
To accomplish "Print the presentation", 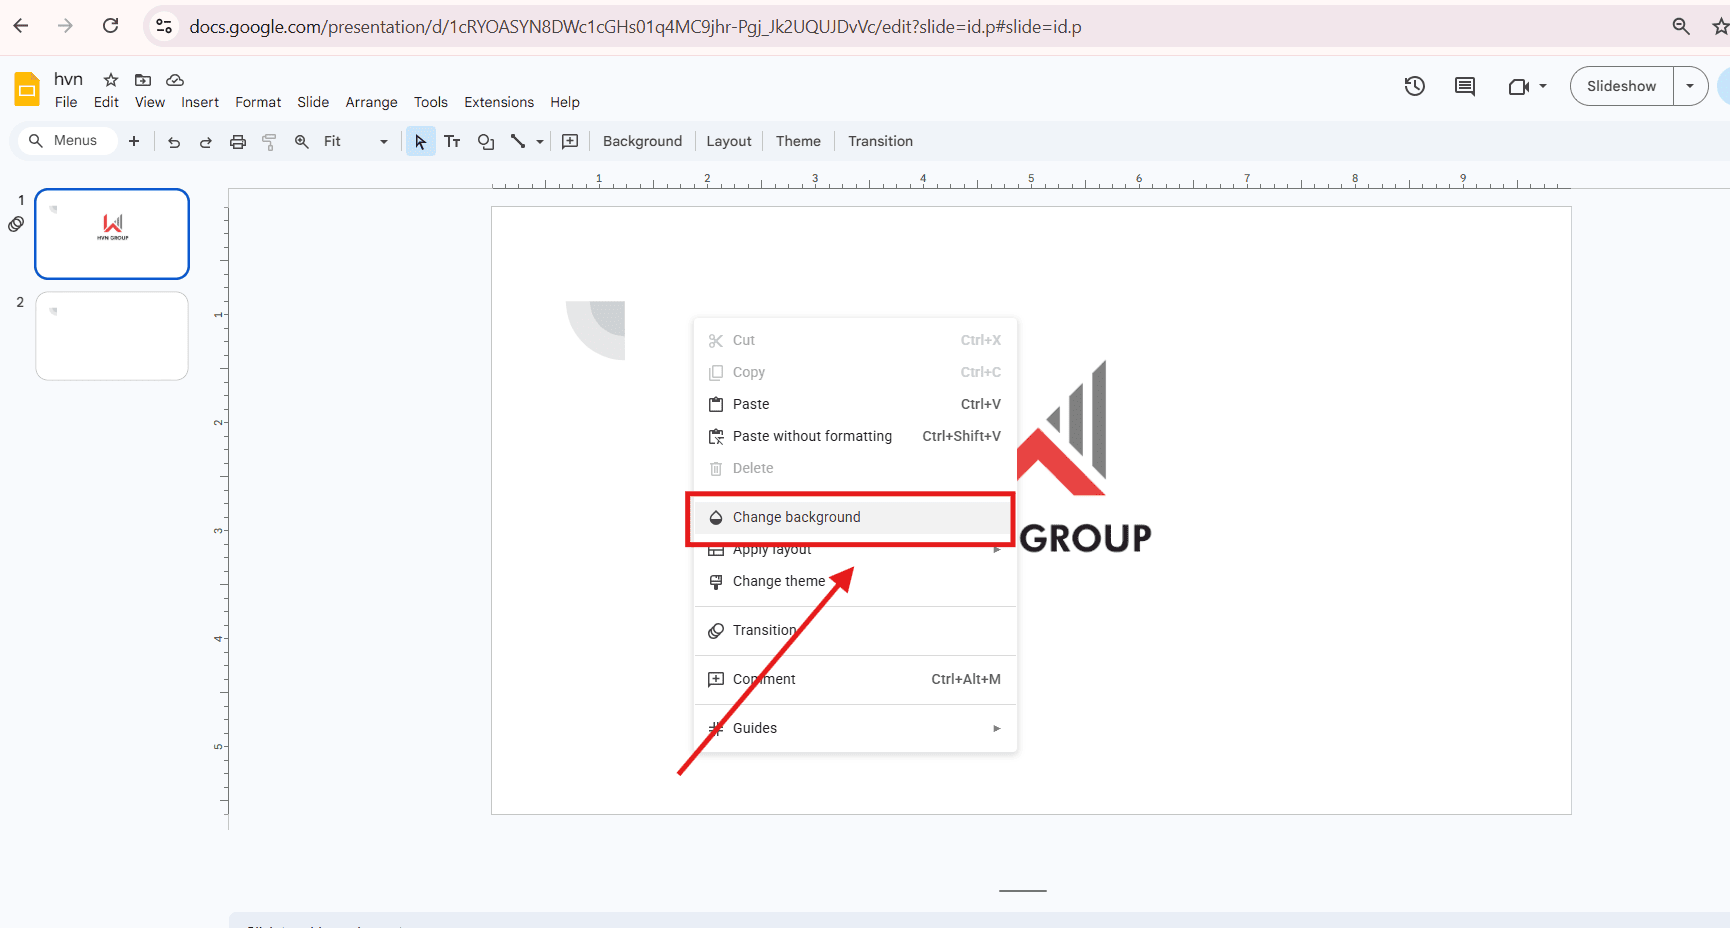I will point(238,142).
